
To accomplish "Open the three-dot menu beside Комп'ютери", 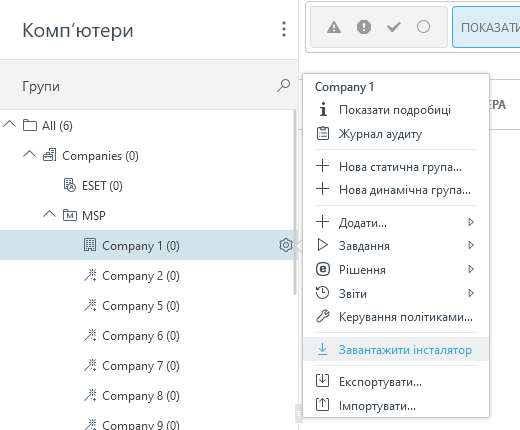I will tap(284, 29).
